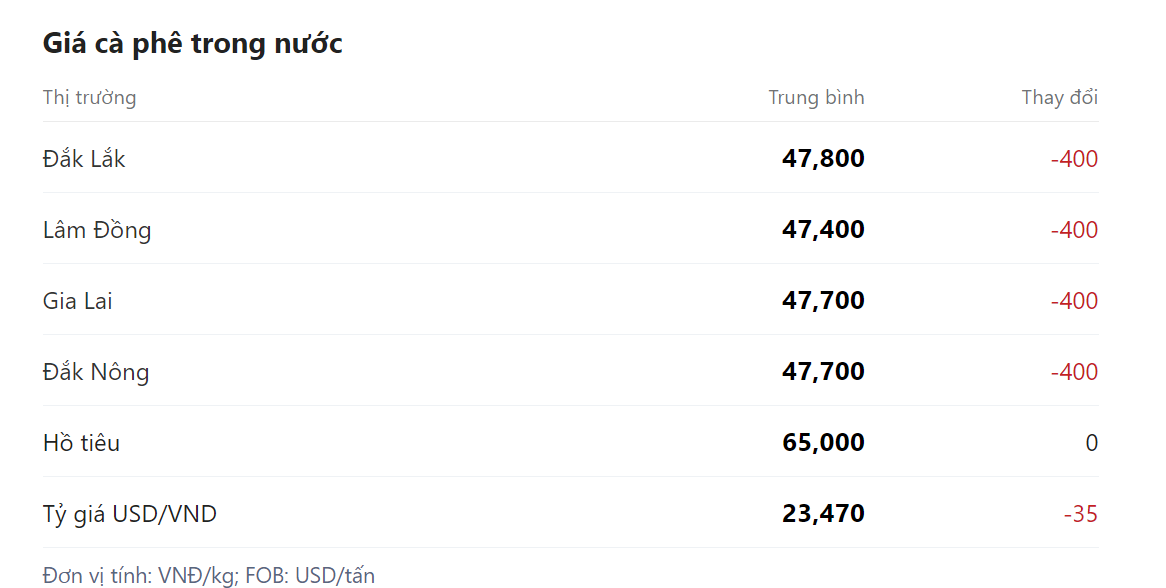The width and height of the screenshot is (1166, 588).
Task: Click the Hồ tiêu row label
Action: click(x=81, y=443)
